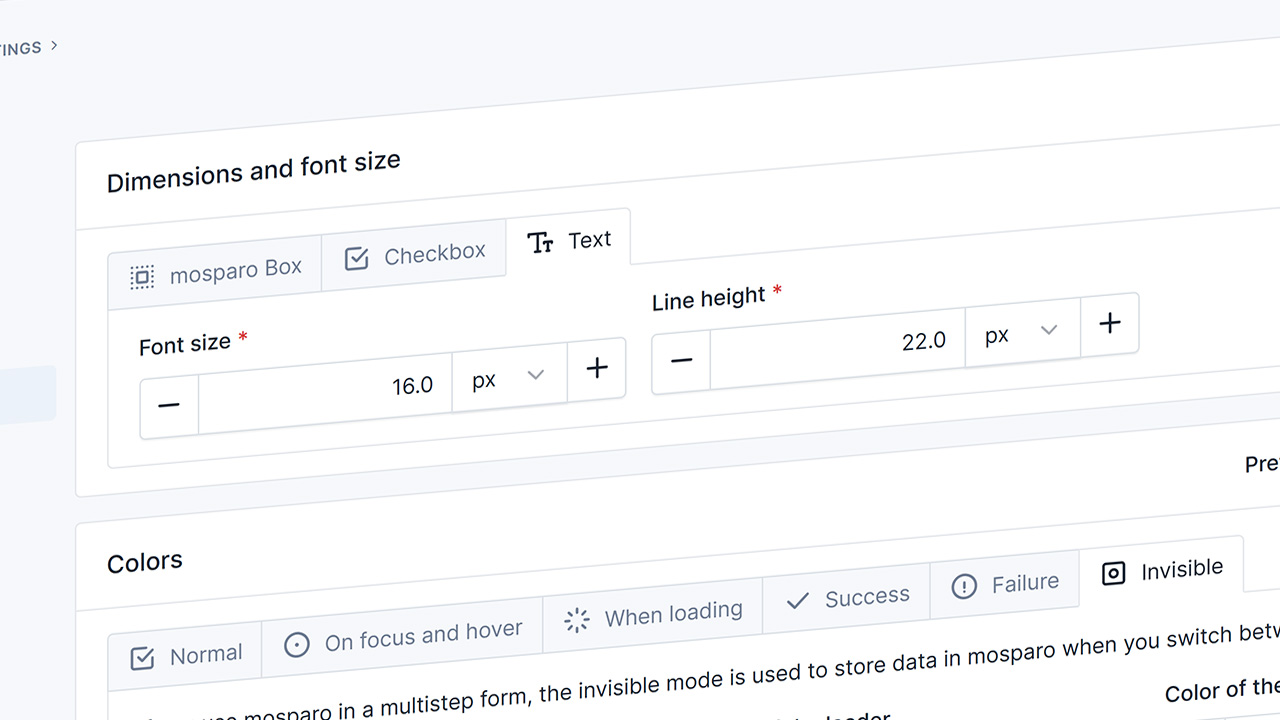Screen dimensions: 1280x720
Task: Click the Line height label
Action: [709, 299]
